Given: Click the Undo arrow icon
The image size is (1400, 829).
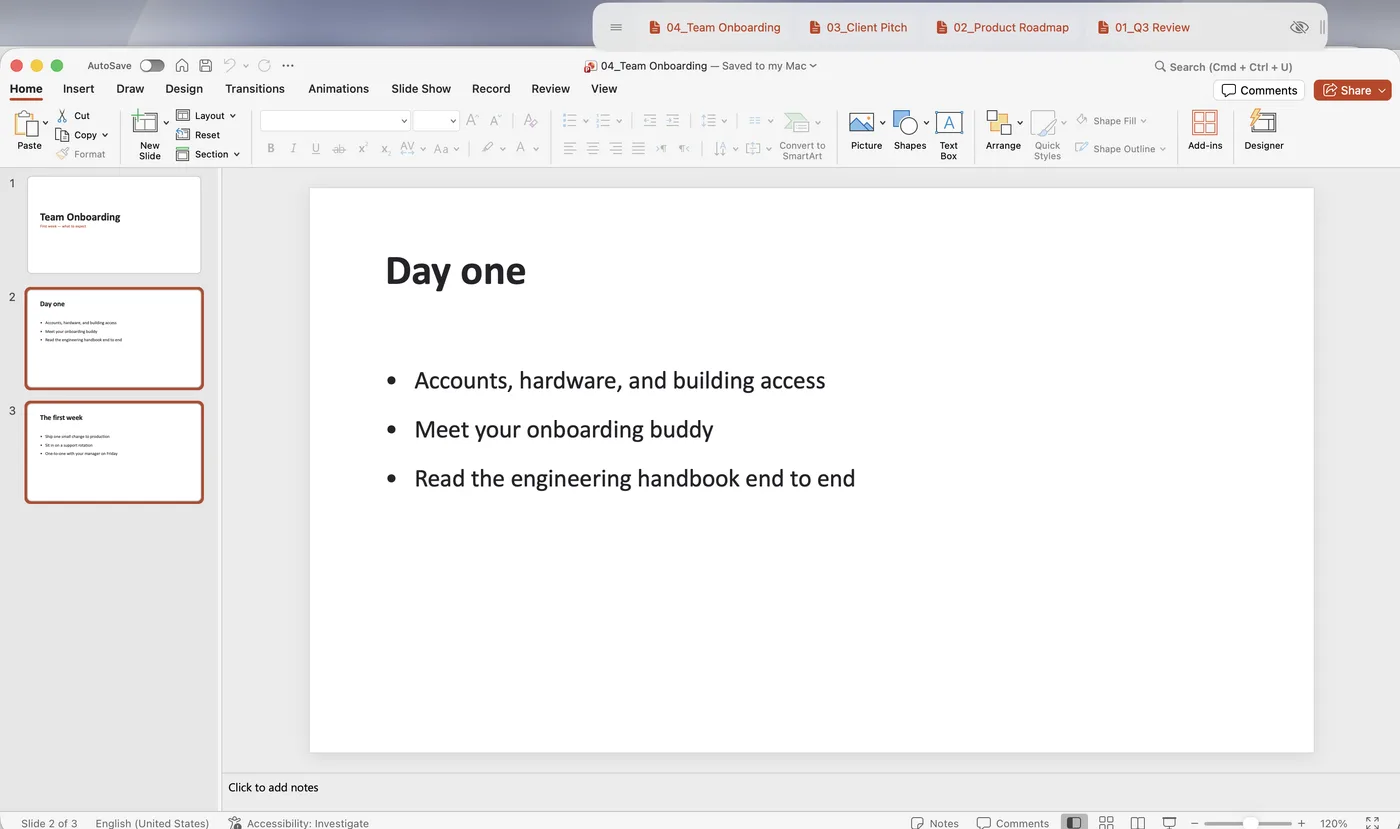Looking at the screenshot, I should [229, 66].
